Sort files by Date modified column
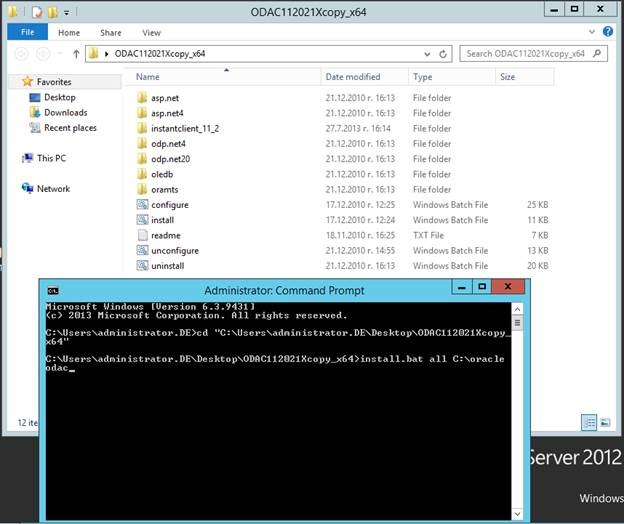The width and height of the screenshot is (624, 524). 352,77
